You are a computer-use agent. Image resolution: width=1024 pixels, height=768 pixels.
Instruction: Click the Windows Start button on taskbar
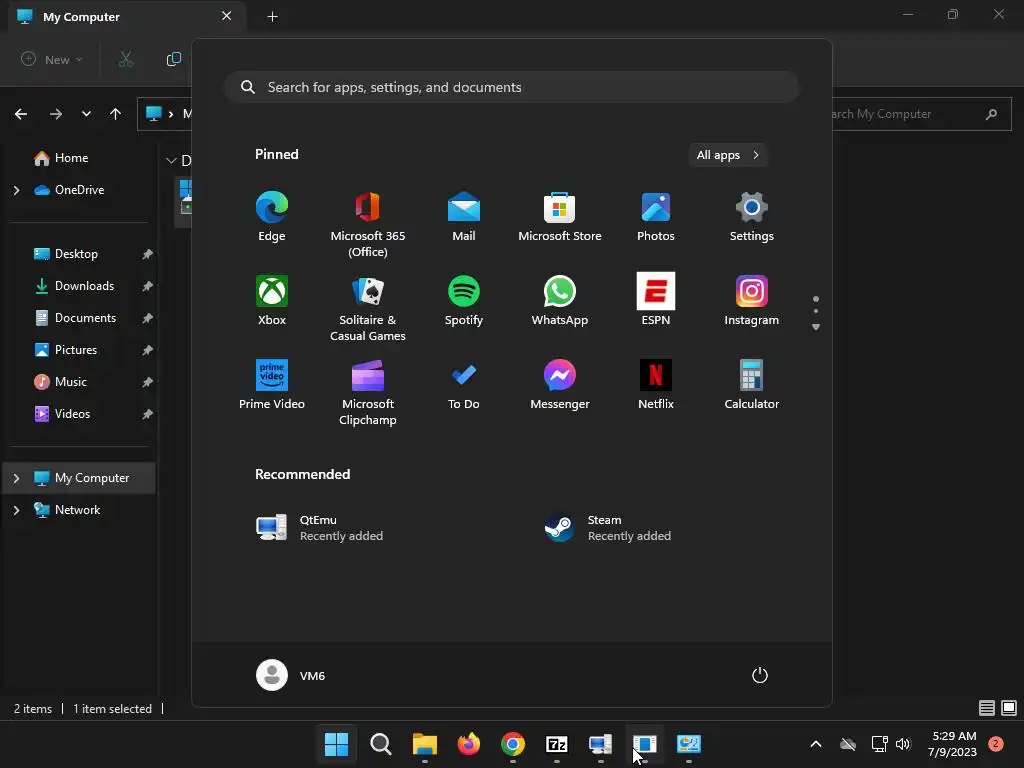tap(336, 744)
